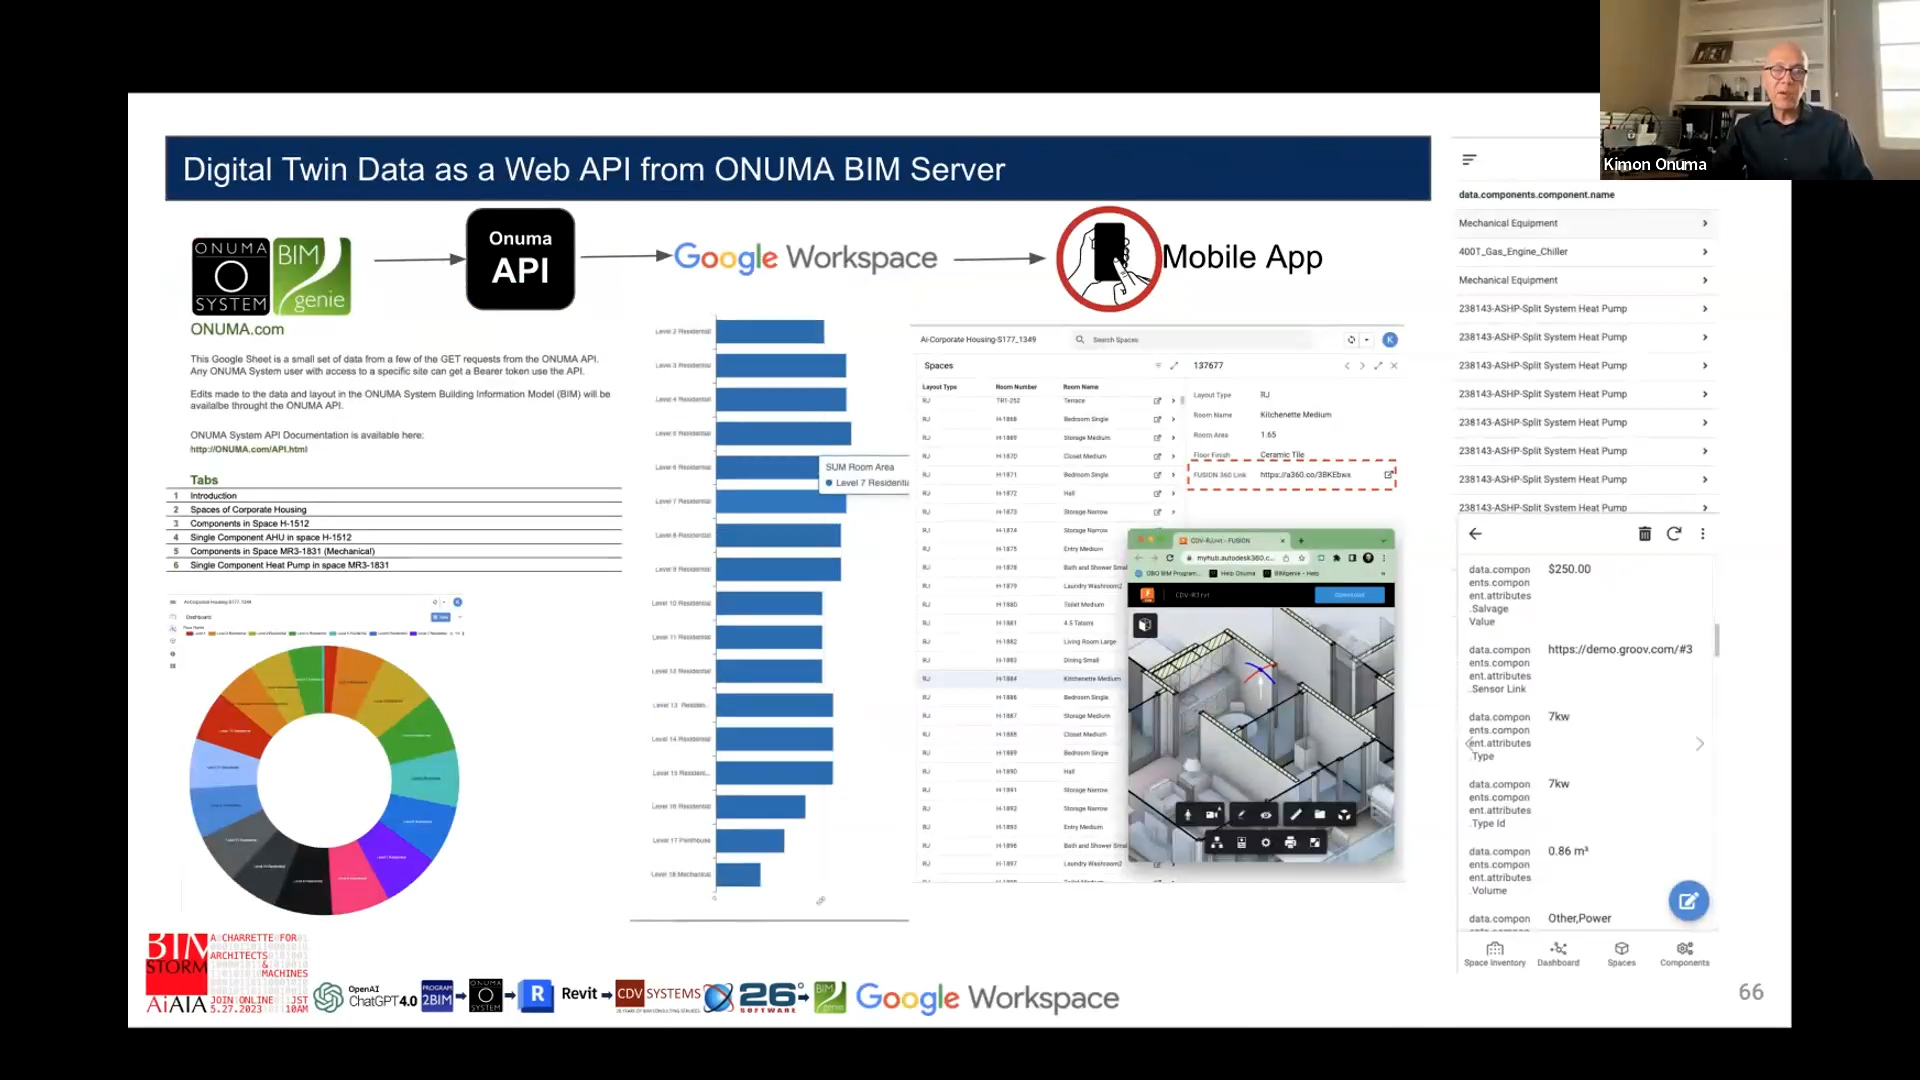Tap the blue floating edit button

1688,901
